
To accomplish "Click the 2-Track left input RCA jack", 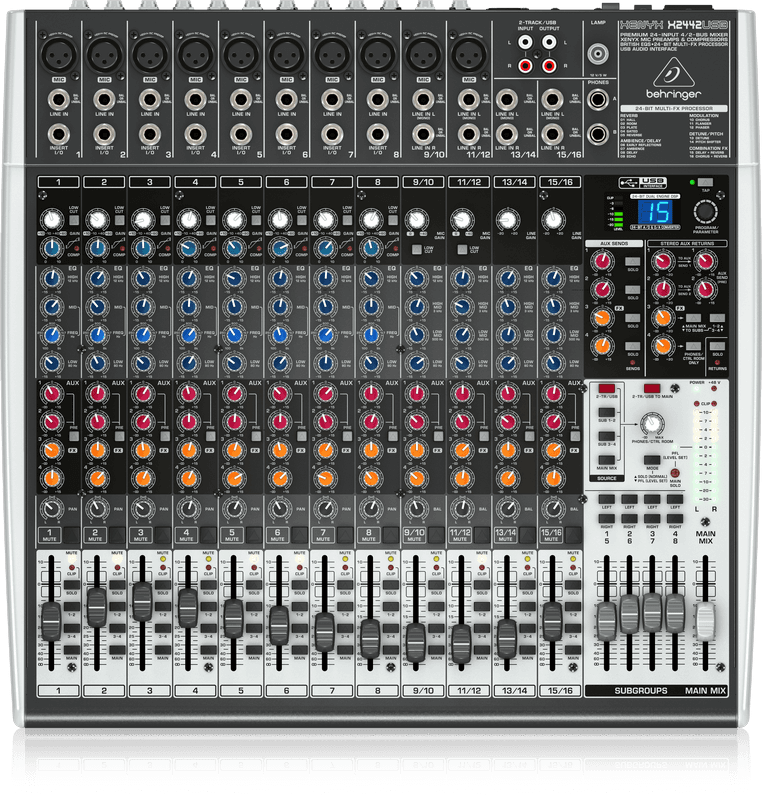I will pos(525,42).
